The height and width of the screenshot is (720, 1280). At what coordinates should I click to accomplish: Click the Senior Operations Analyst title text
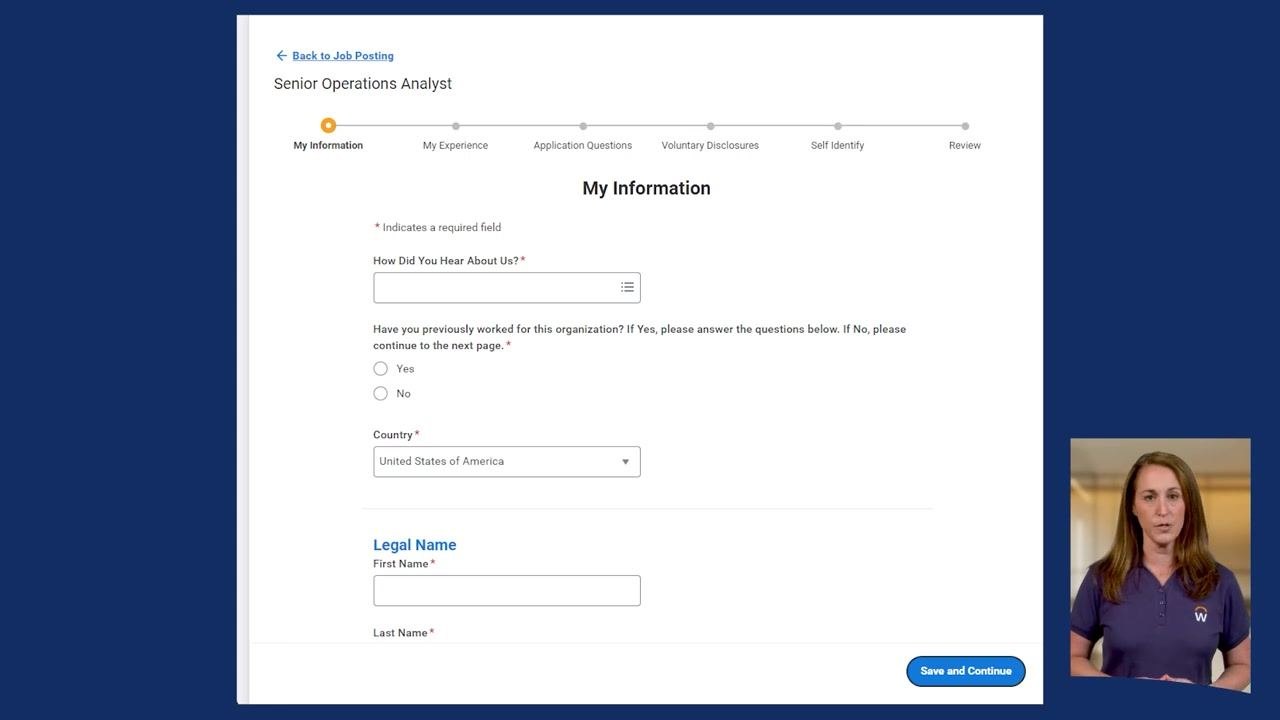click(363, 84)
